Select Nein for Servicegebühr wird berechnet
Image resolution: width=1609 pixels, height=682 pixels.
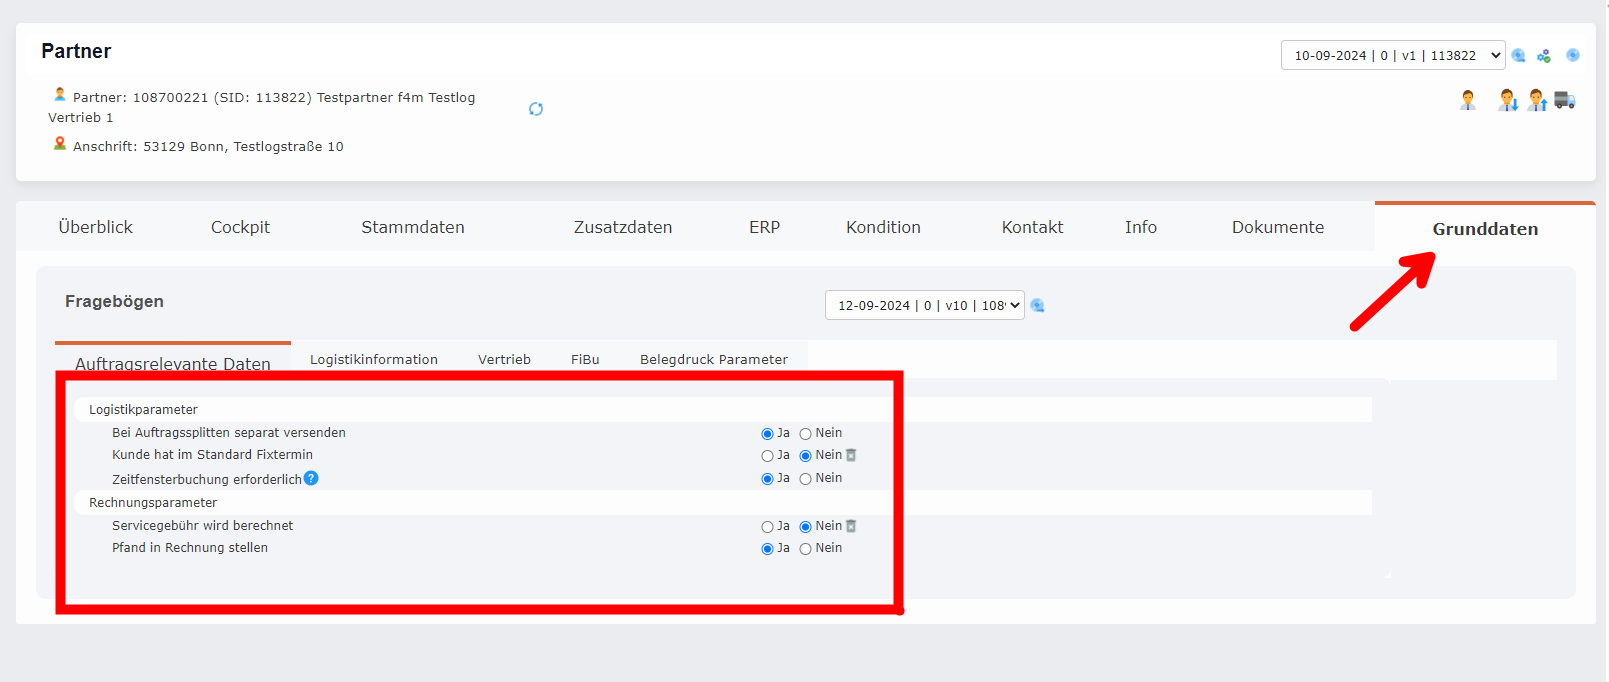805,527
